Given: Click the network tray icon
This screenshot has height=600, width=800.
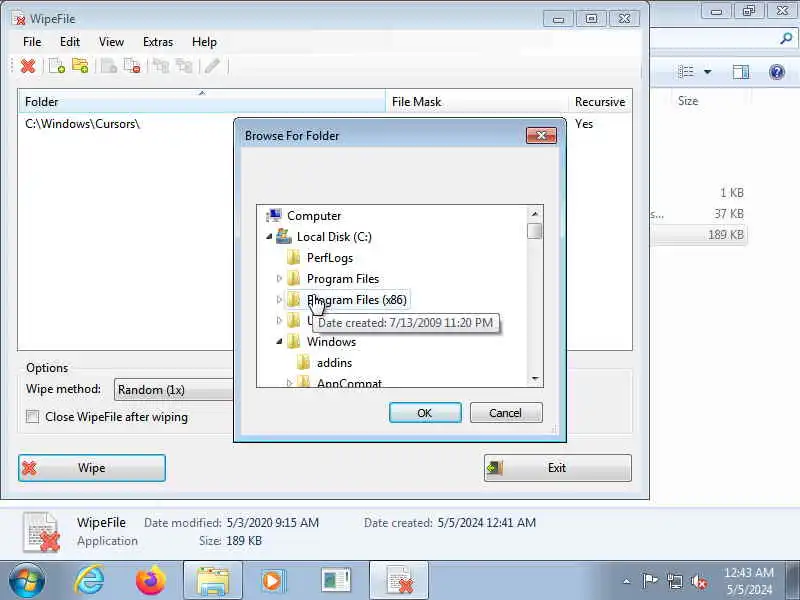Looking at the screenshot, I should point(674,581).
